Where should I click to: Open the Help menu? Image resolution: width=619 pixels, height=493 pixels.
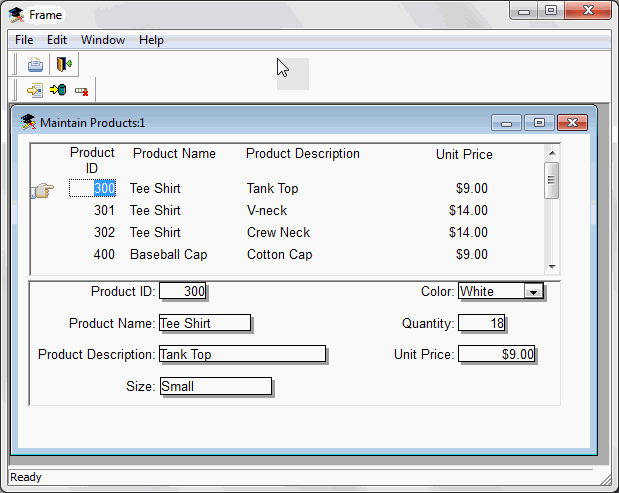(x=151, y=40)
